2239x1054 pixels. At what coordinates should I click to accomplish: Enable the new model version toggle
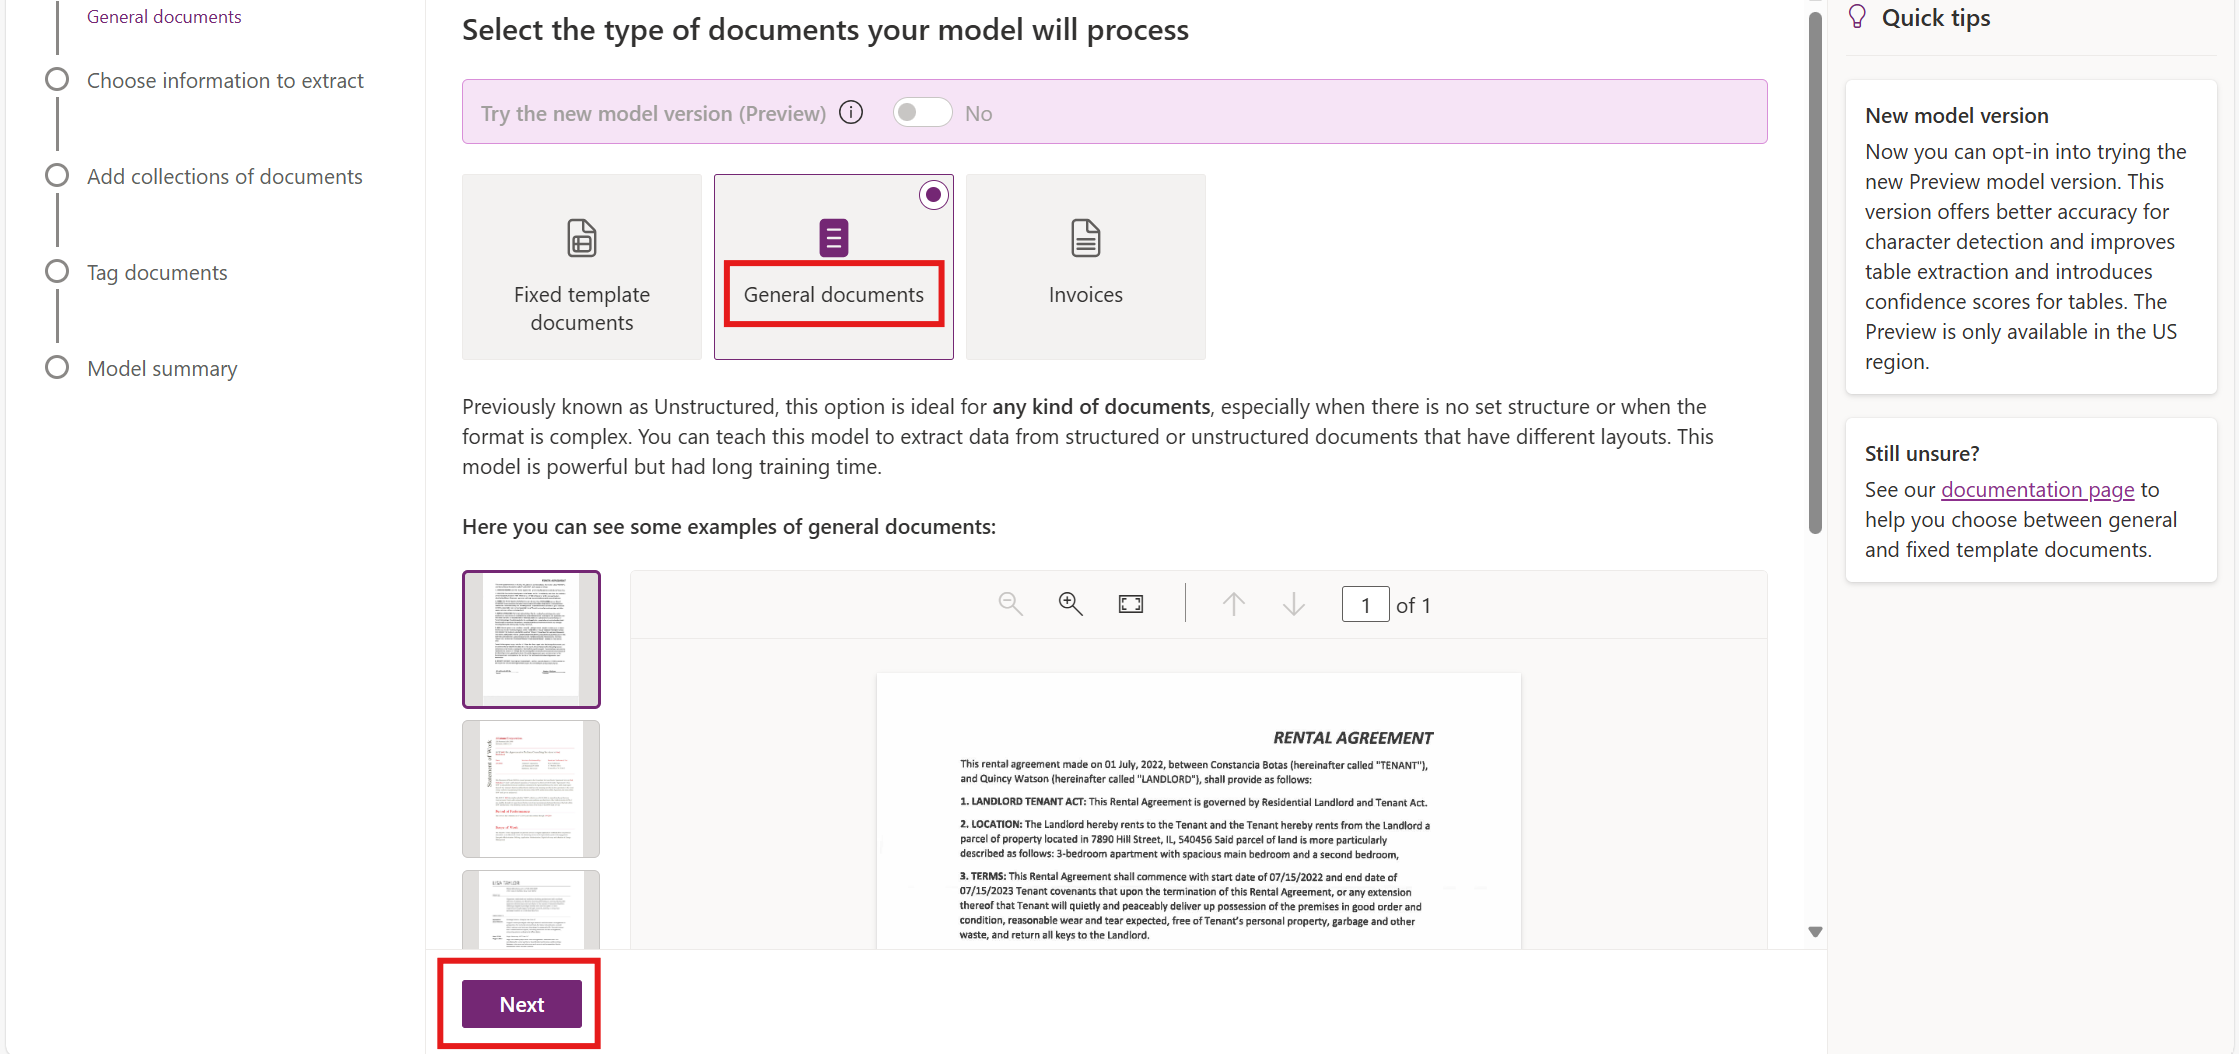pyautogui.click(x=922, y=113)
